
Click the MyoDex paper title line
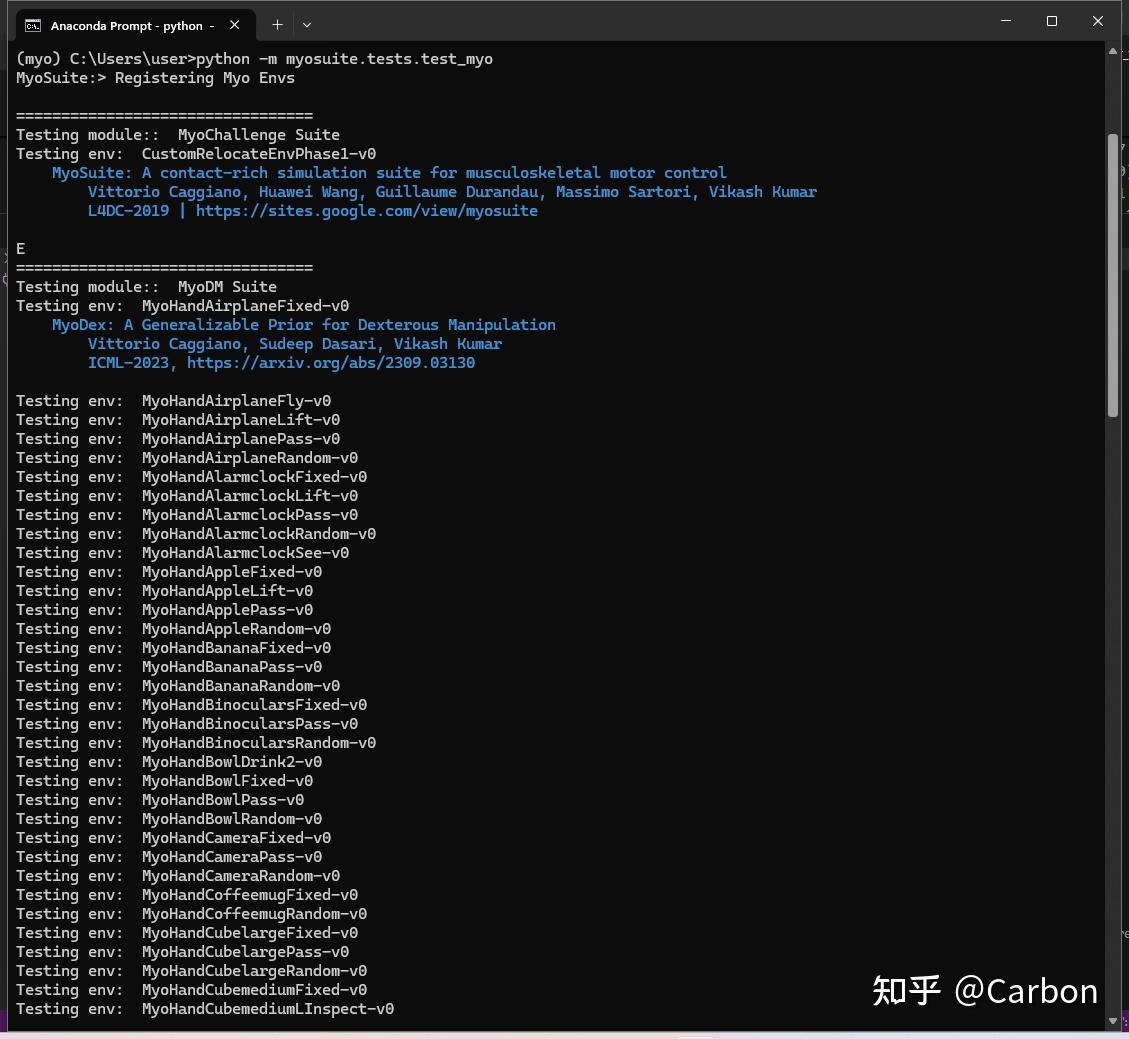click(303, 325)
